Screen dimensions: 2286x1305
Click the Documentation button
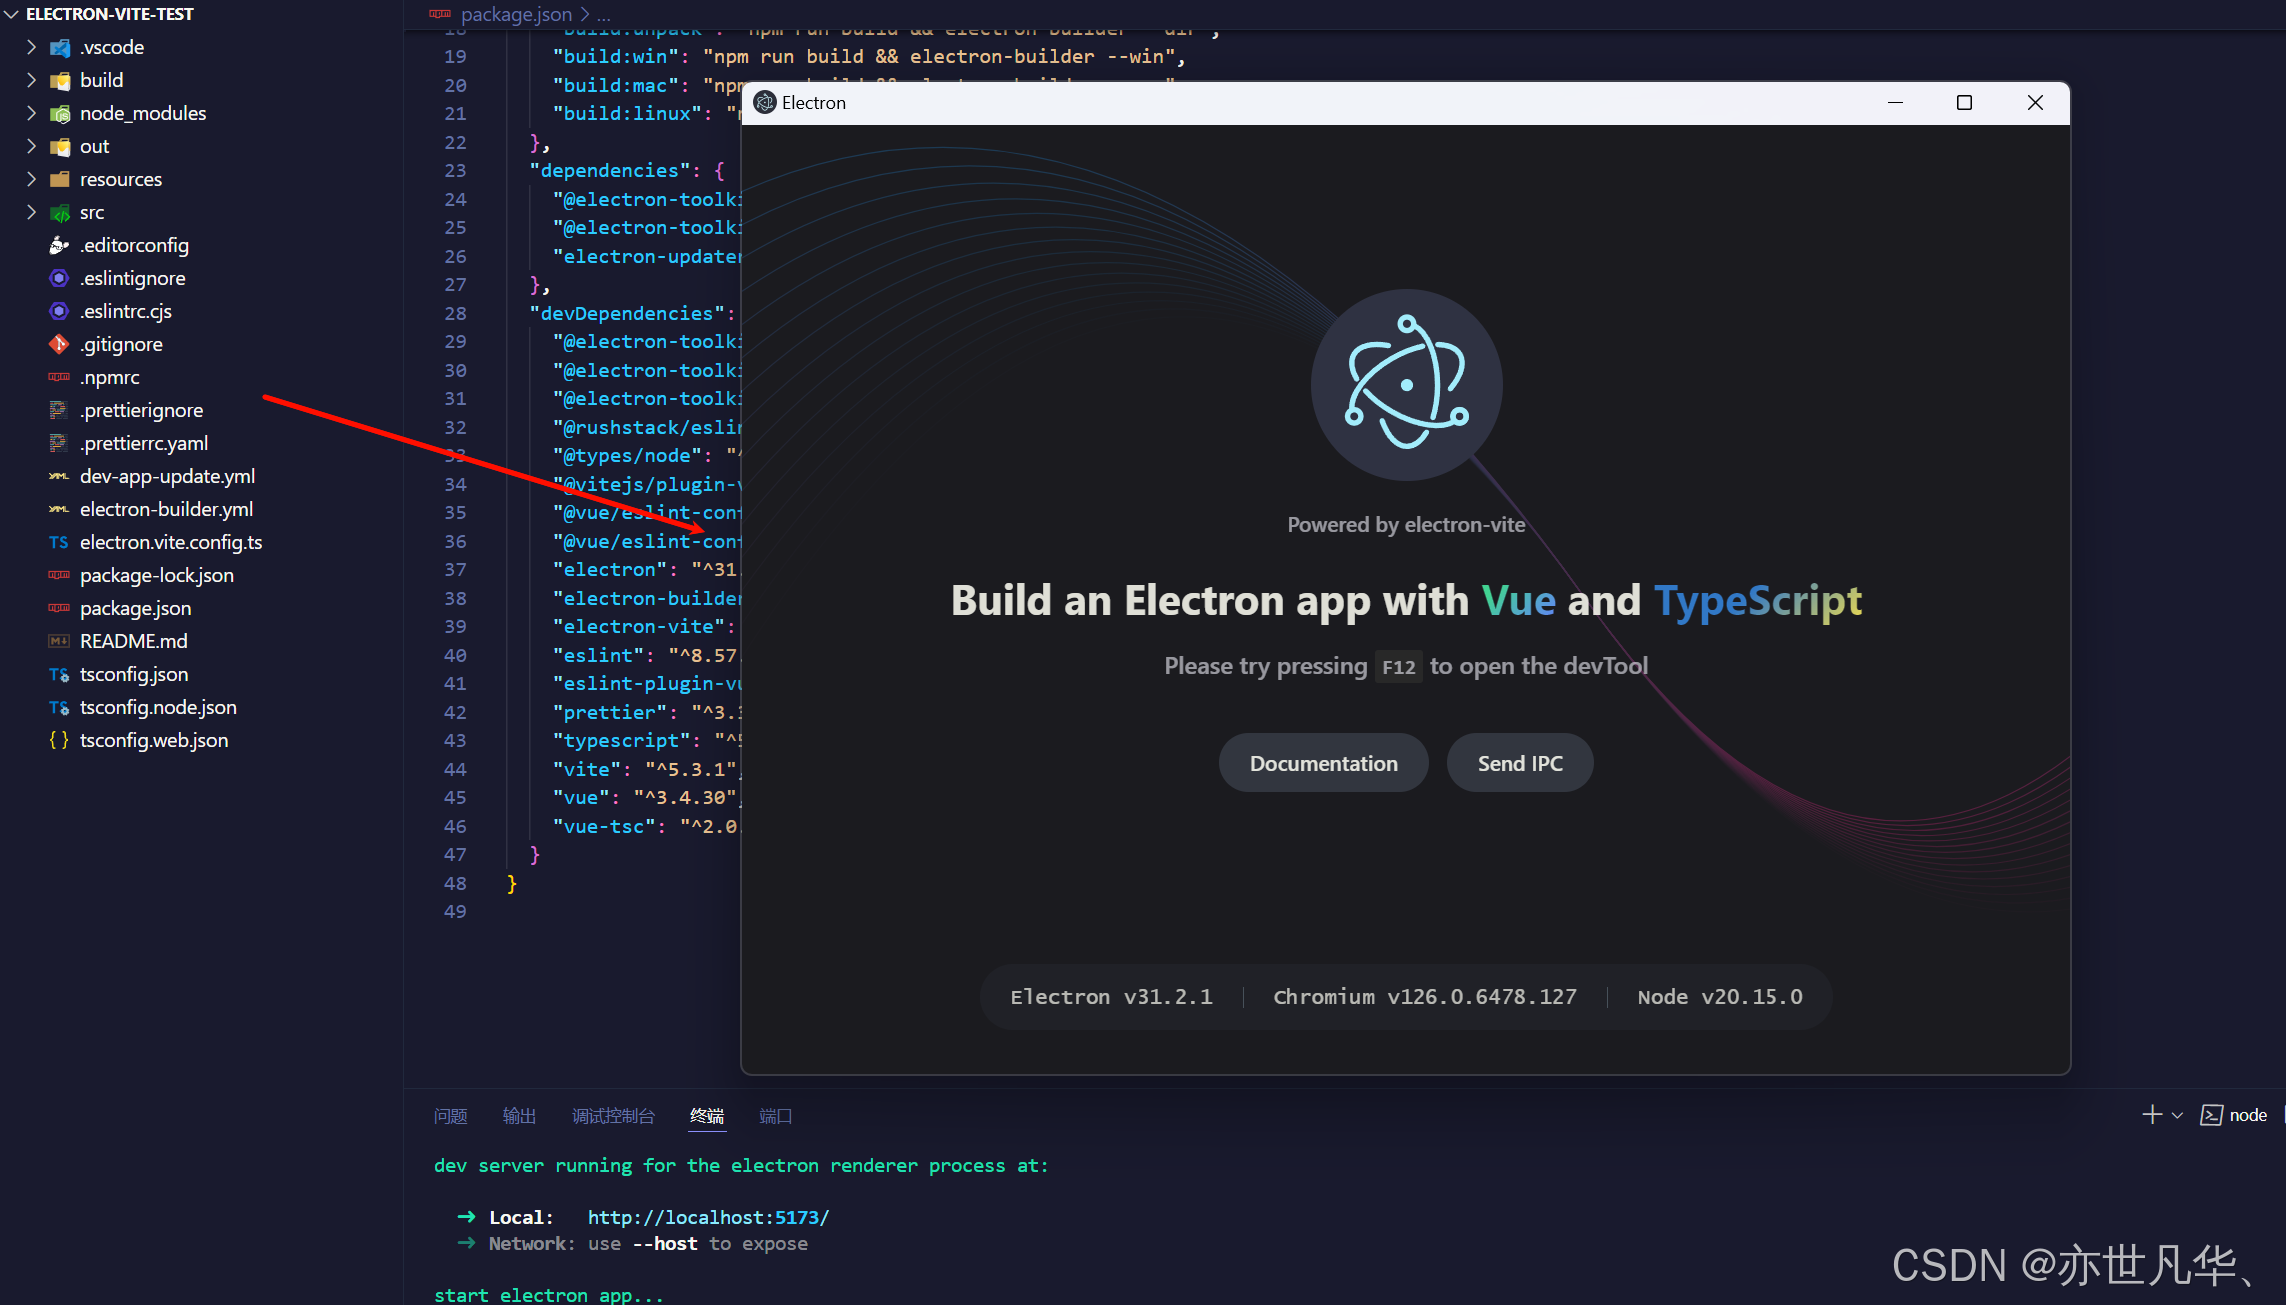pos(1323,763)
